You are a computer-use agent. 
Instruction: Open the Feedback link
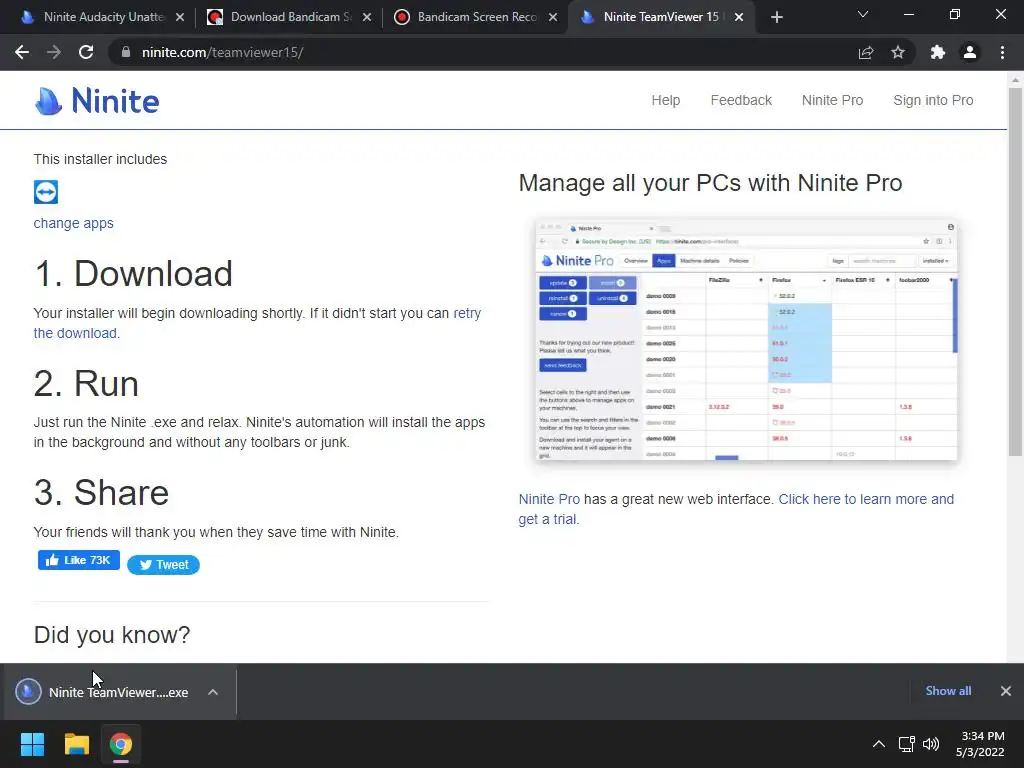pyautogui.click(x=741, y=100)
